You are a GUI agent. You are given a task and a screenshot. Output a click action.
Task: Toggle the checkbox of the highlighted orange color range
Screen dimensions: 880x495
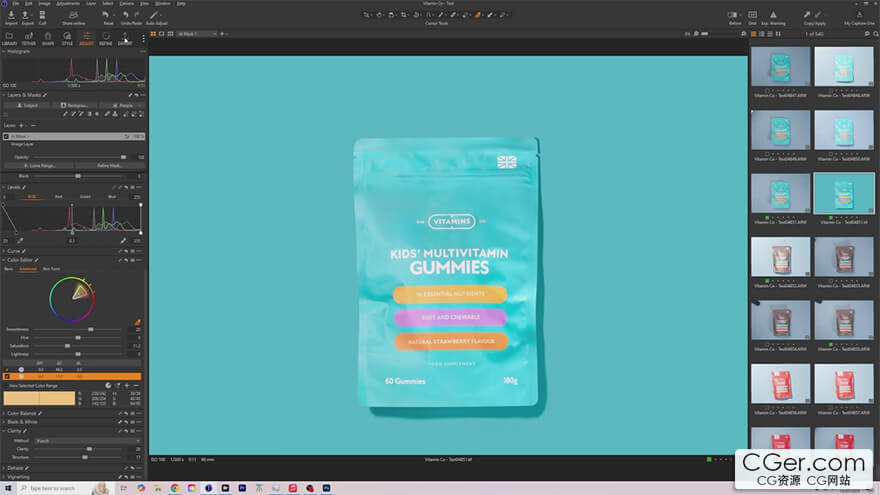coord(6,376)
